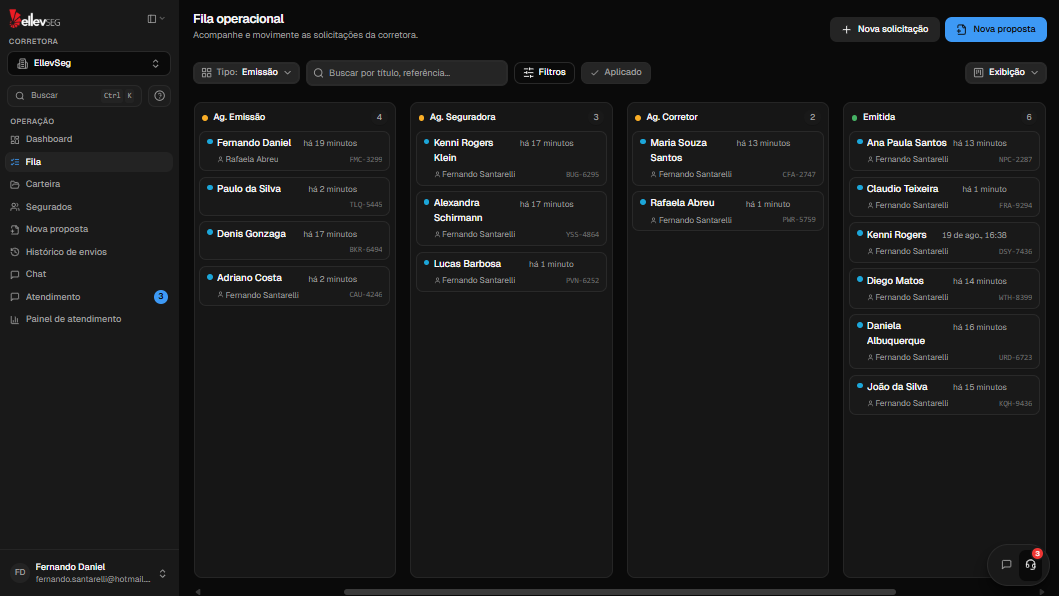This screenshot has height=596, width=1059.
Task: Click the horizontal scrollbar thumb
Action: point(620,592)
